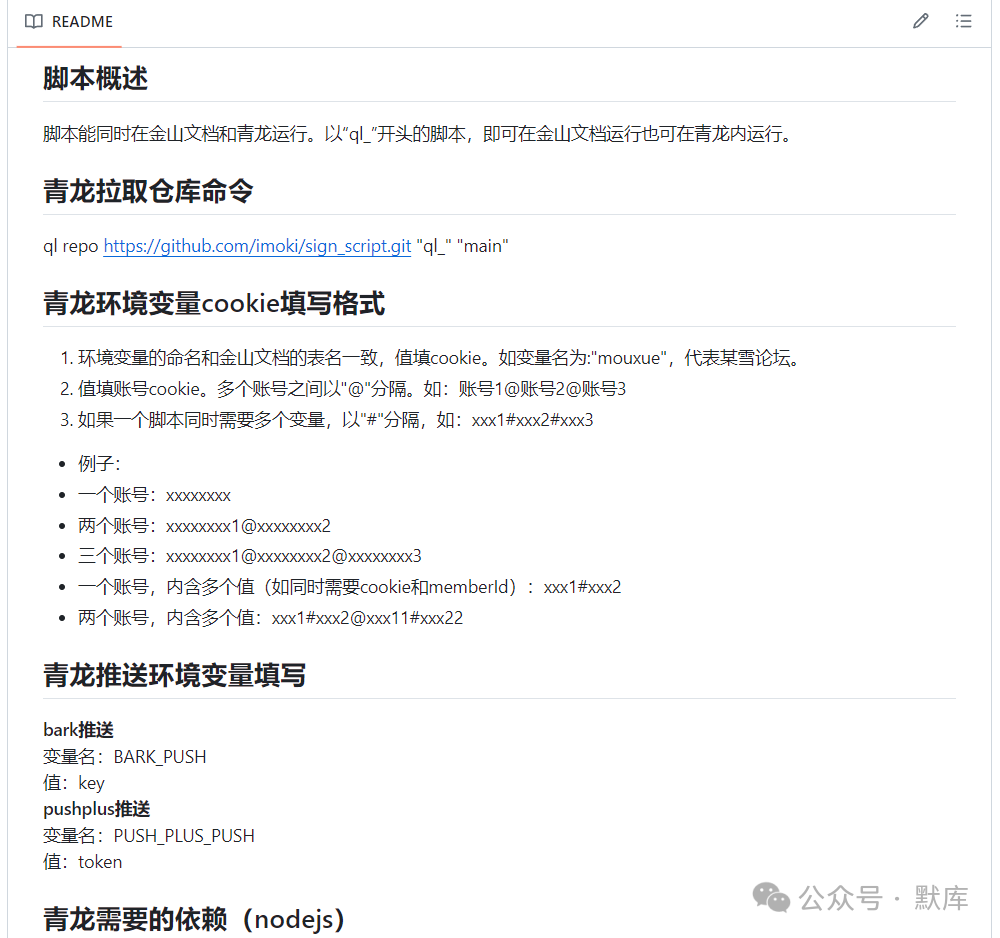
Task: Click the heading 青龙环境变量cookie填写格式
Action: [214, 303]
